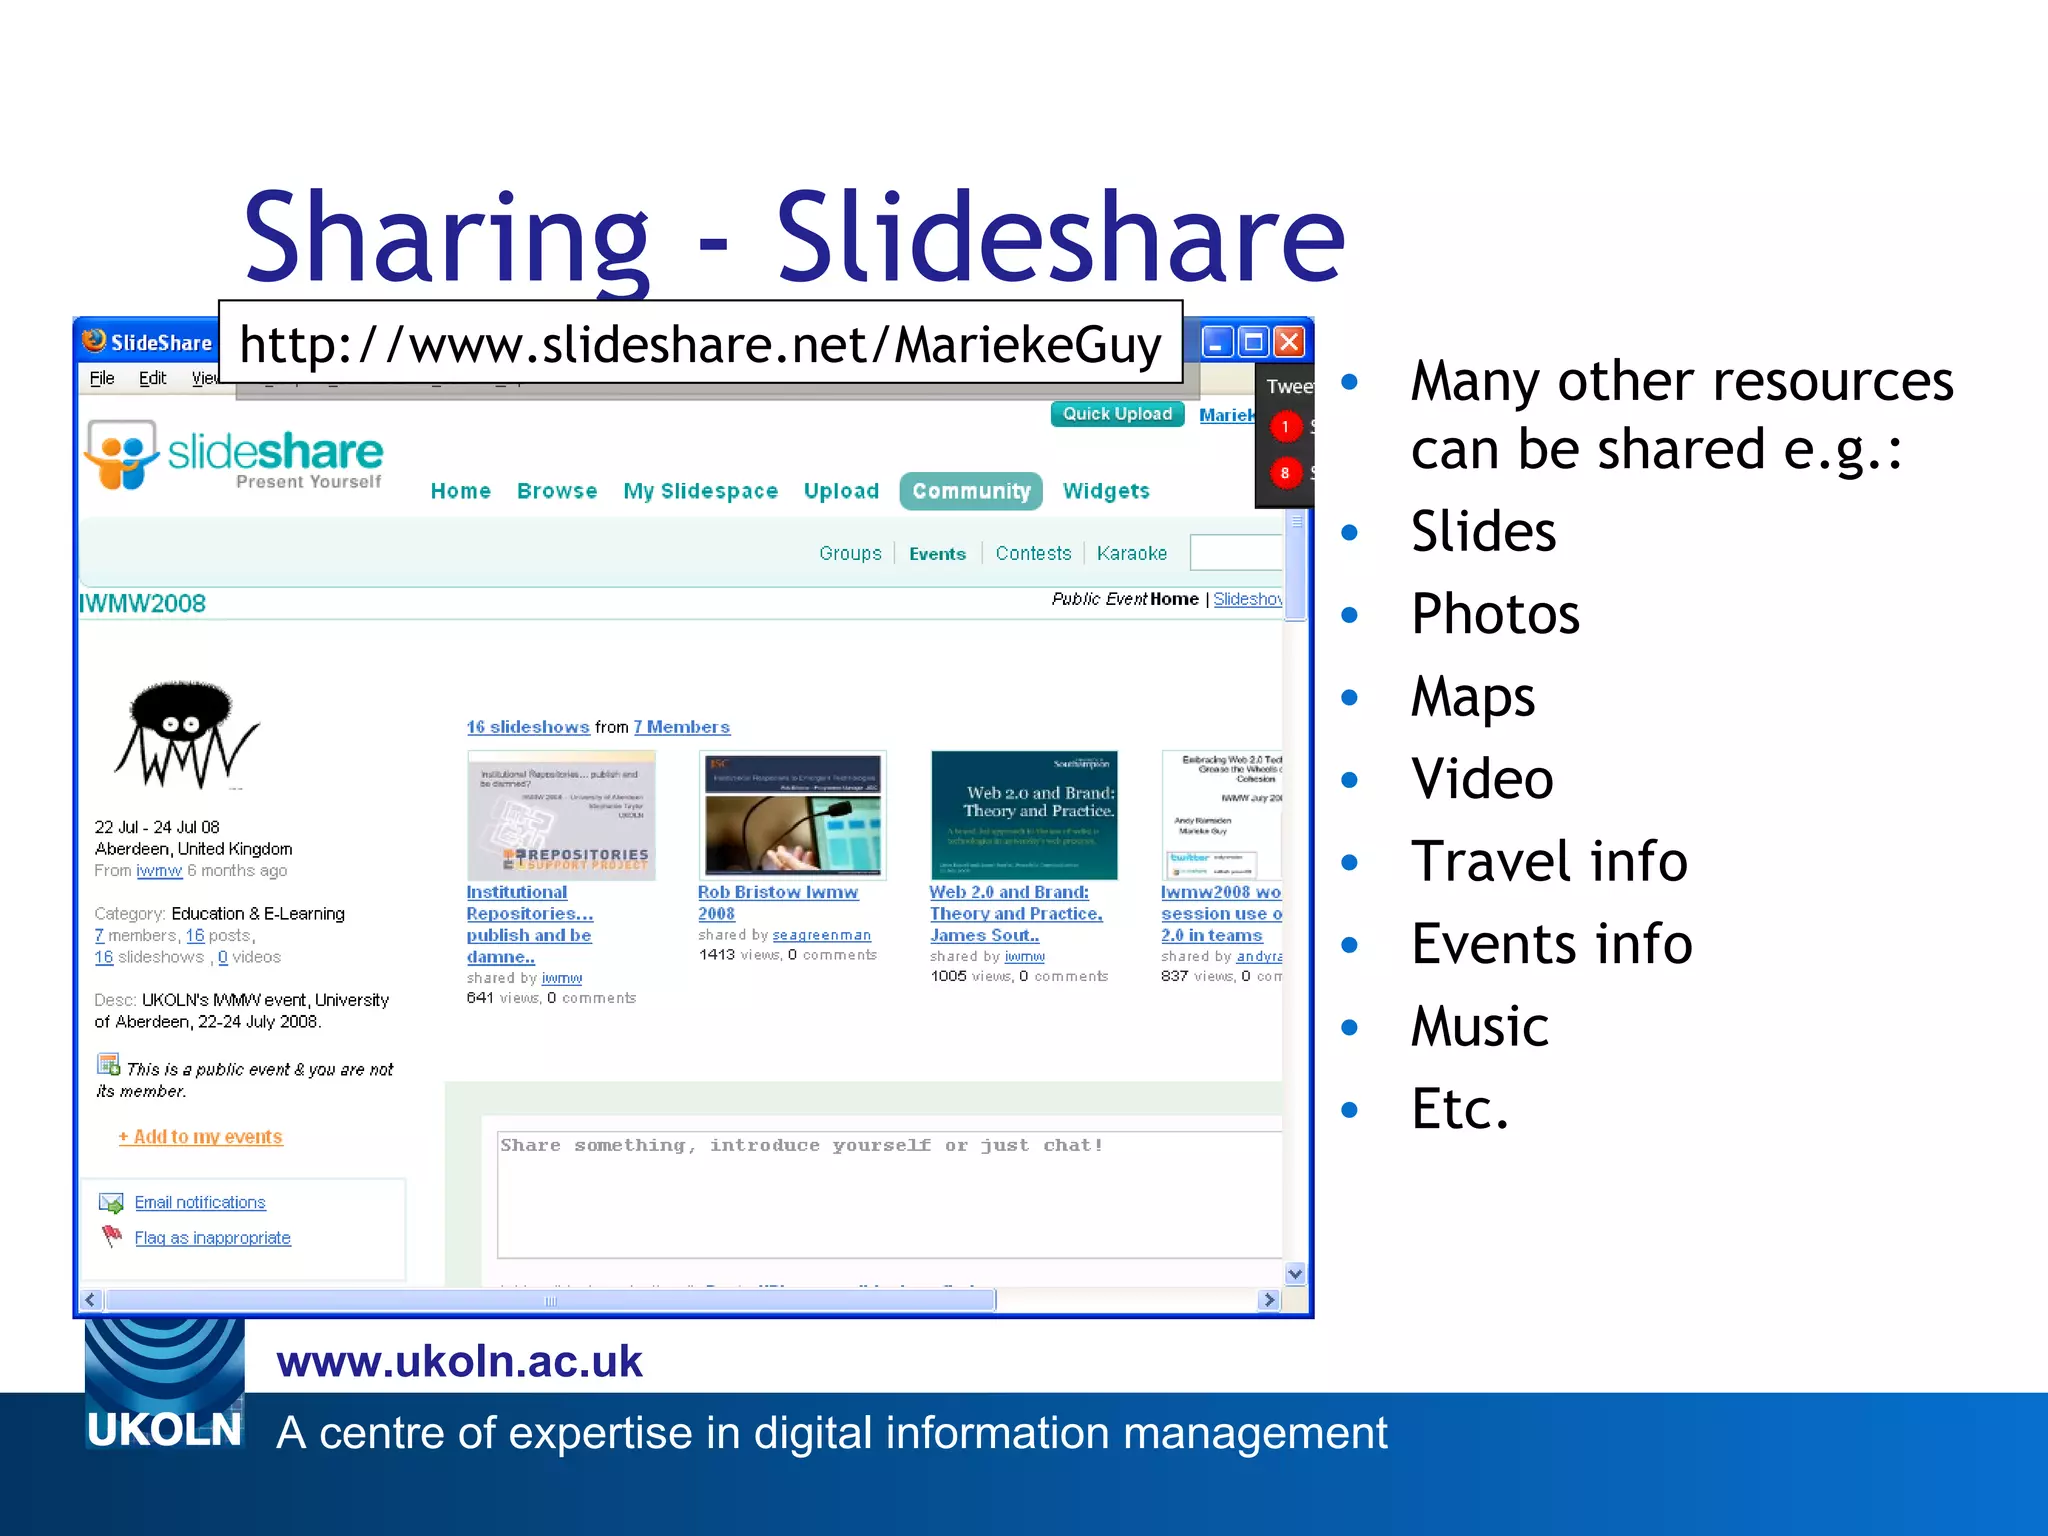This screenshot has width=2048, height=1536.
Task: Click the Email notifications envelope icon
Action: (x=111, y=1203)
